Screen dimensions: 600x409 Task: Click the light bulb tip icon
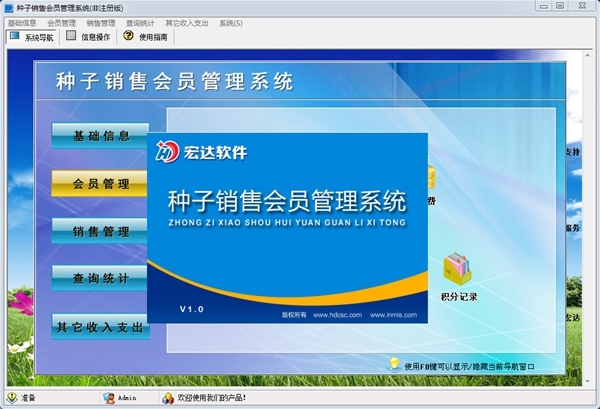coord(394,365)
